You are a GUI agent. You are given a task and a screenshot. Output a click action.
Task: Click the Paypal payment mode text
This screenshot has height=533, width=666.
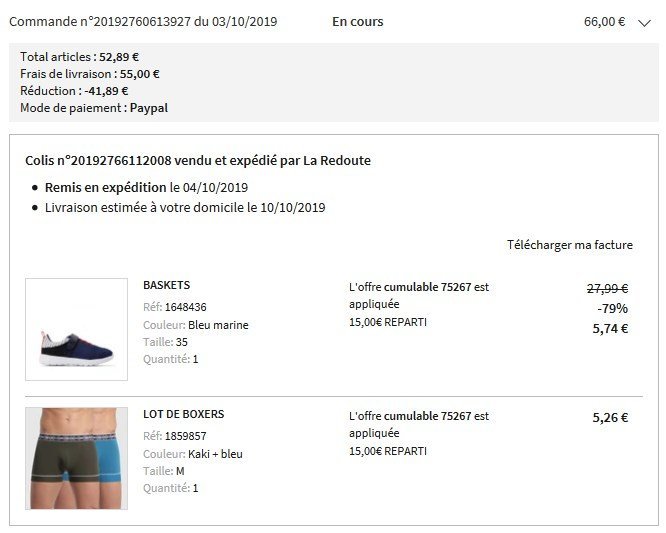(x=149, y=108)
